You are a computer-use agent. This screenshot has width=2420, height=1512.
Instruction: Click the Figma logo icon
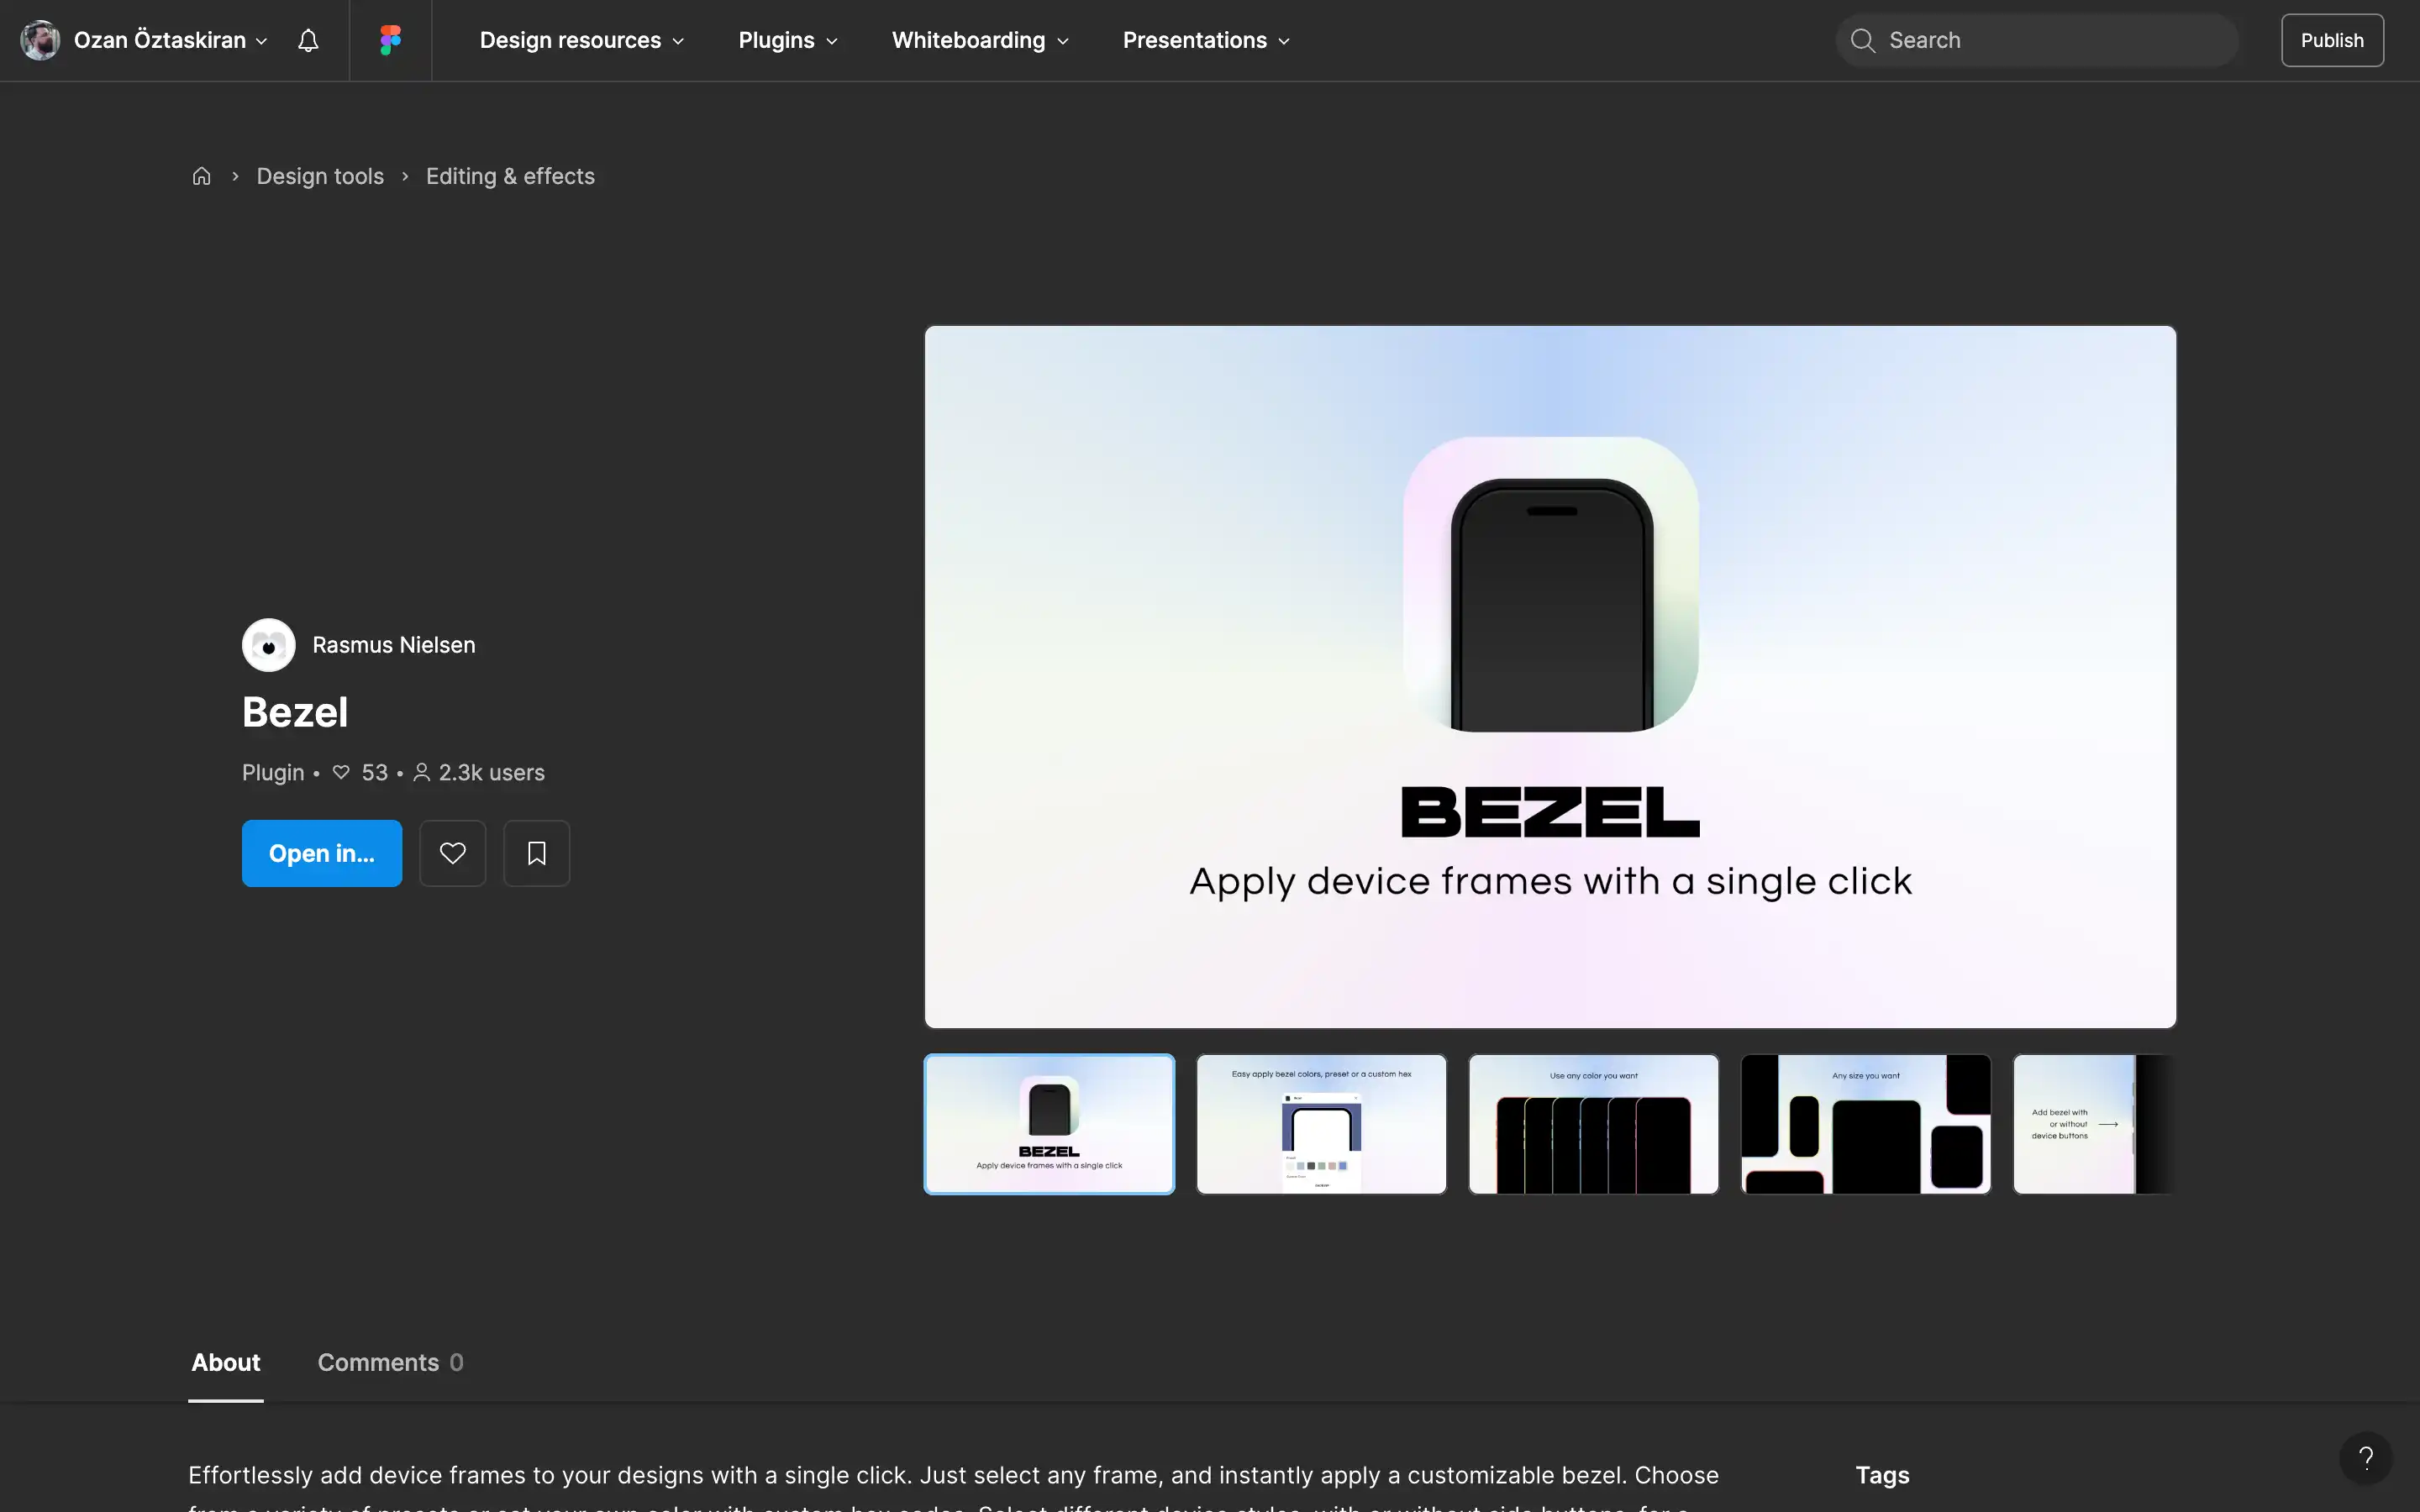[390, 40]
